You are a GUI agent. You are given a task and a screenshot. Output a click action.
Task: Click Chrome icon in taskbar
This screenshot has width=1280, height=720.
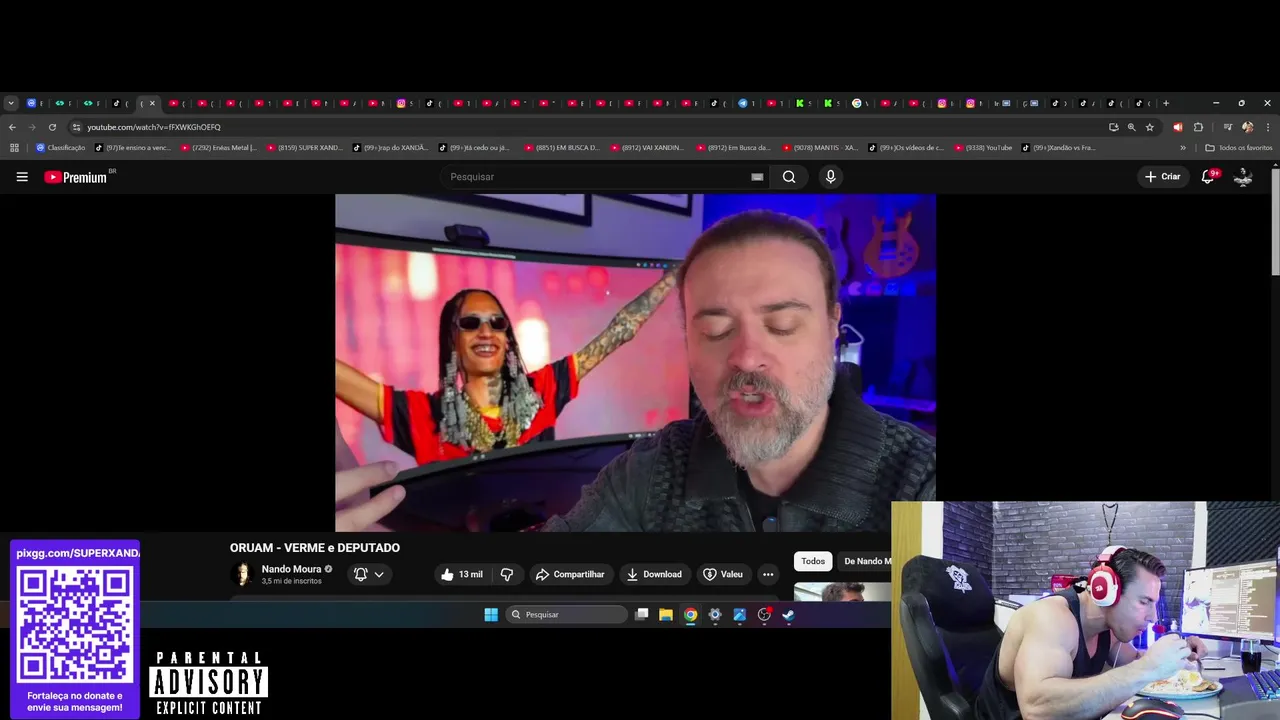[690, 615]
